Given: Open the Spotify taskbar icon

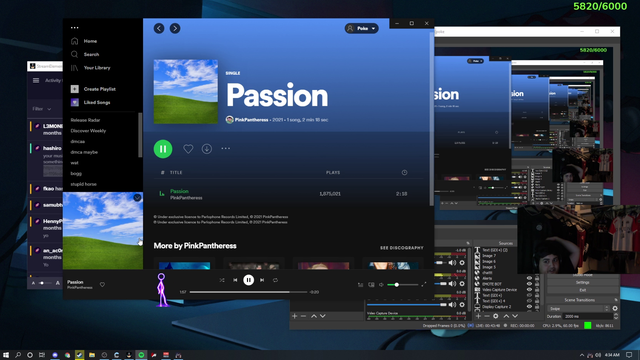Looking at the screenshot, I should (x=141, y=355).
